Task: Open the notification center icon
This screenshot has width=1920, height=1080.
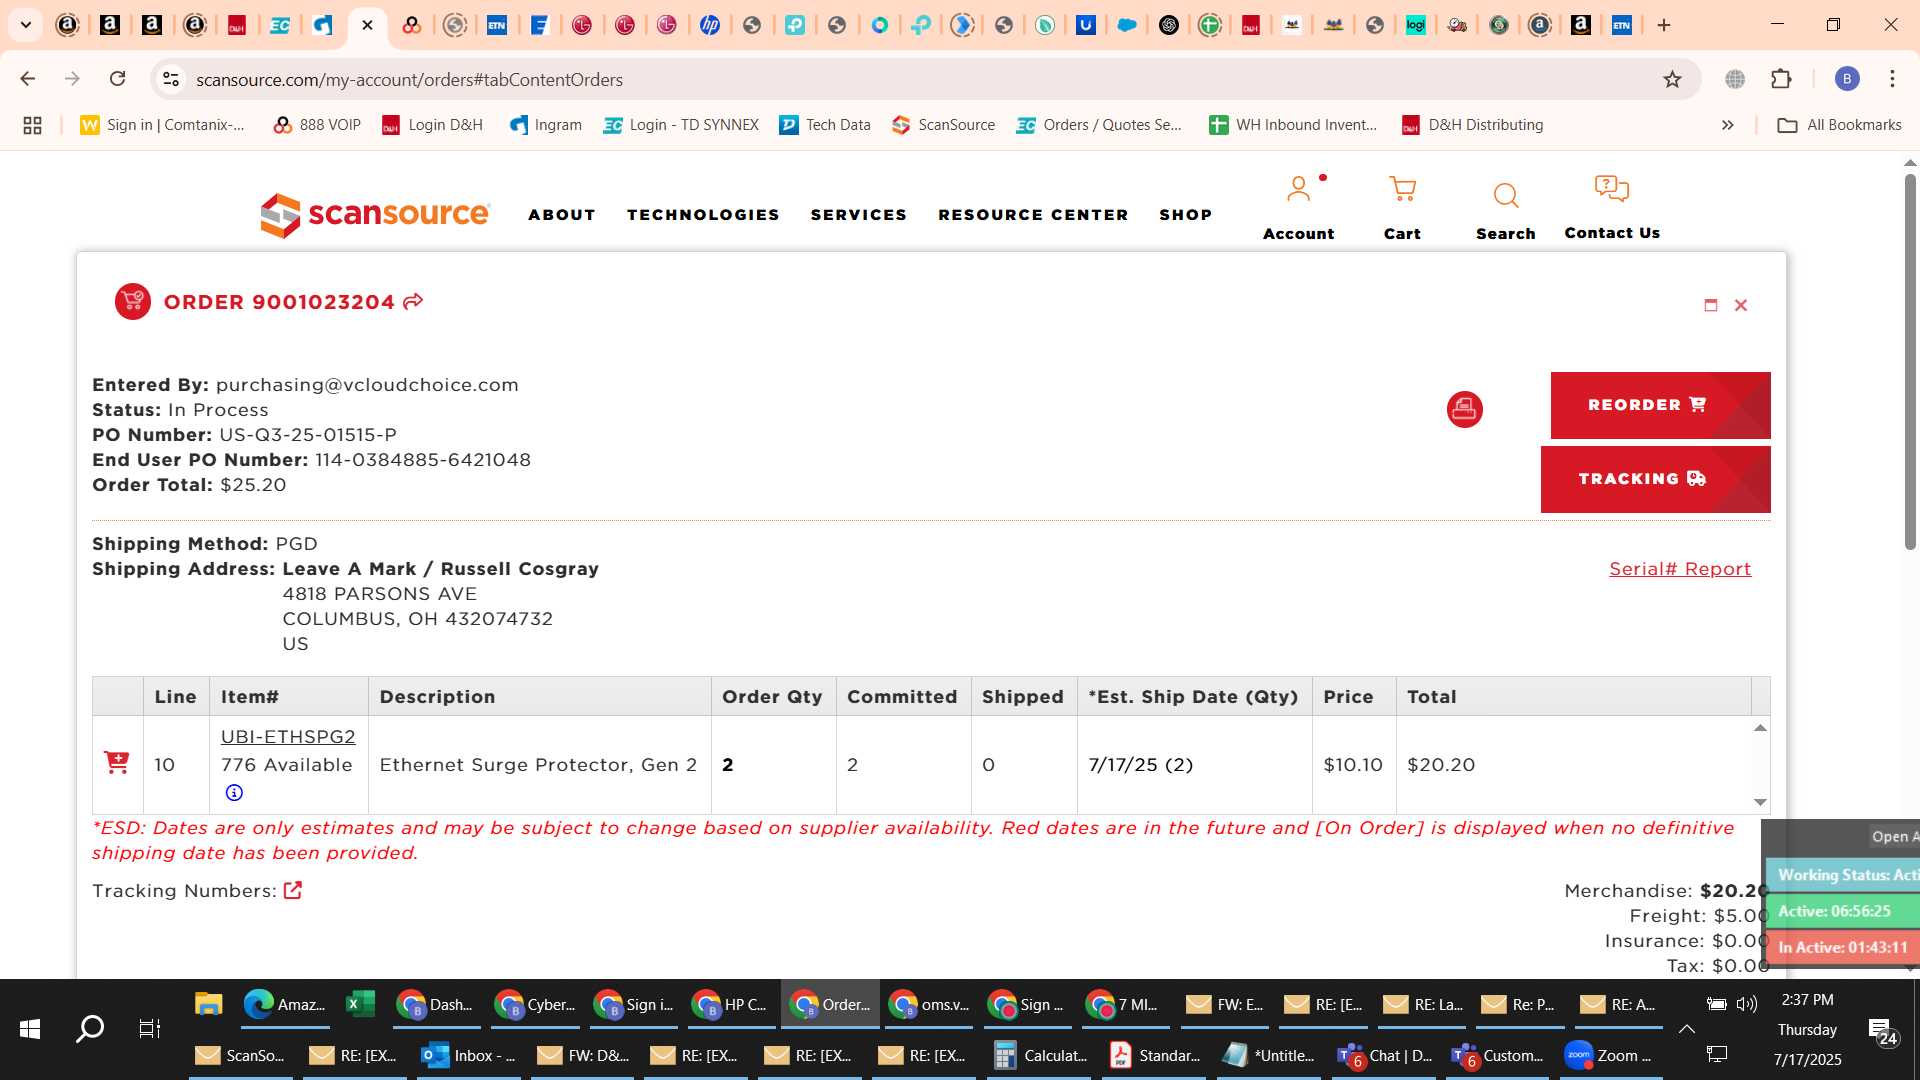Action: (x=1882, y=1031)
